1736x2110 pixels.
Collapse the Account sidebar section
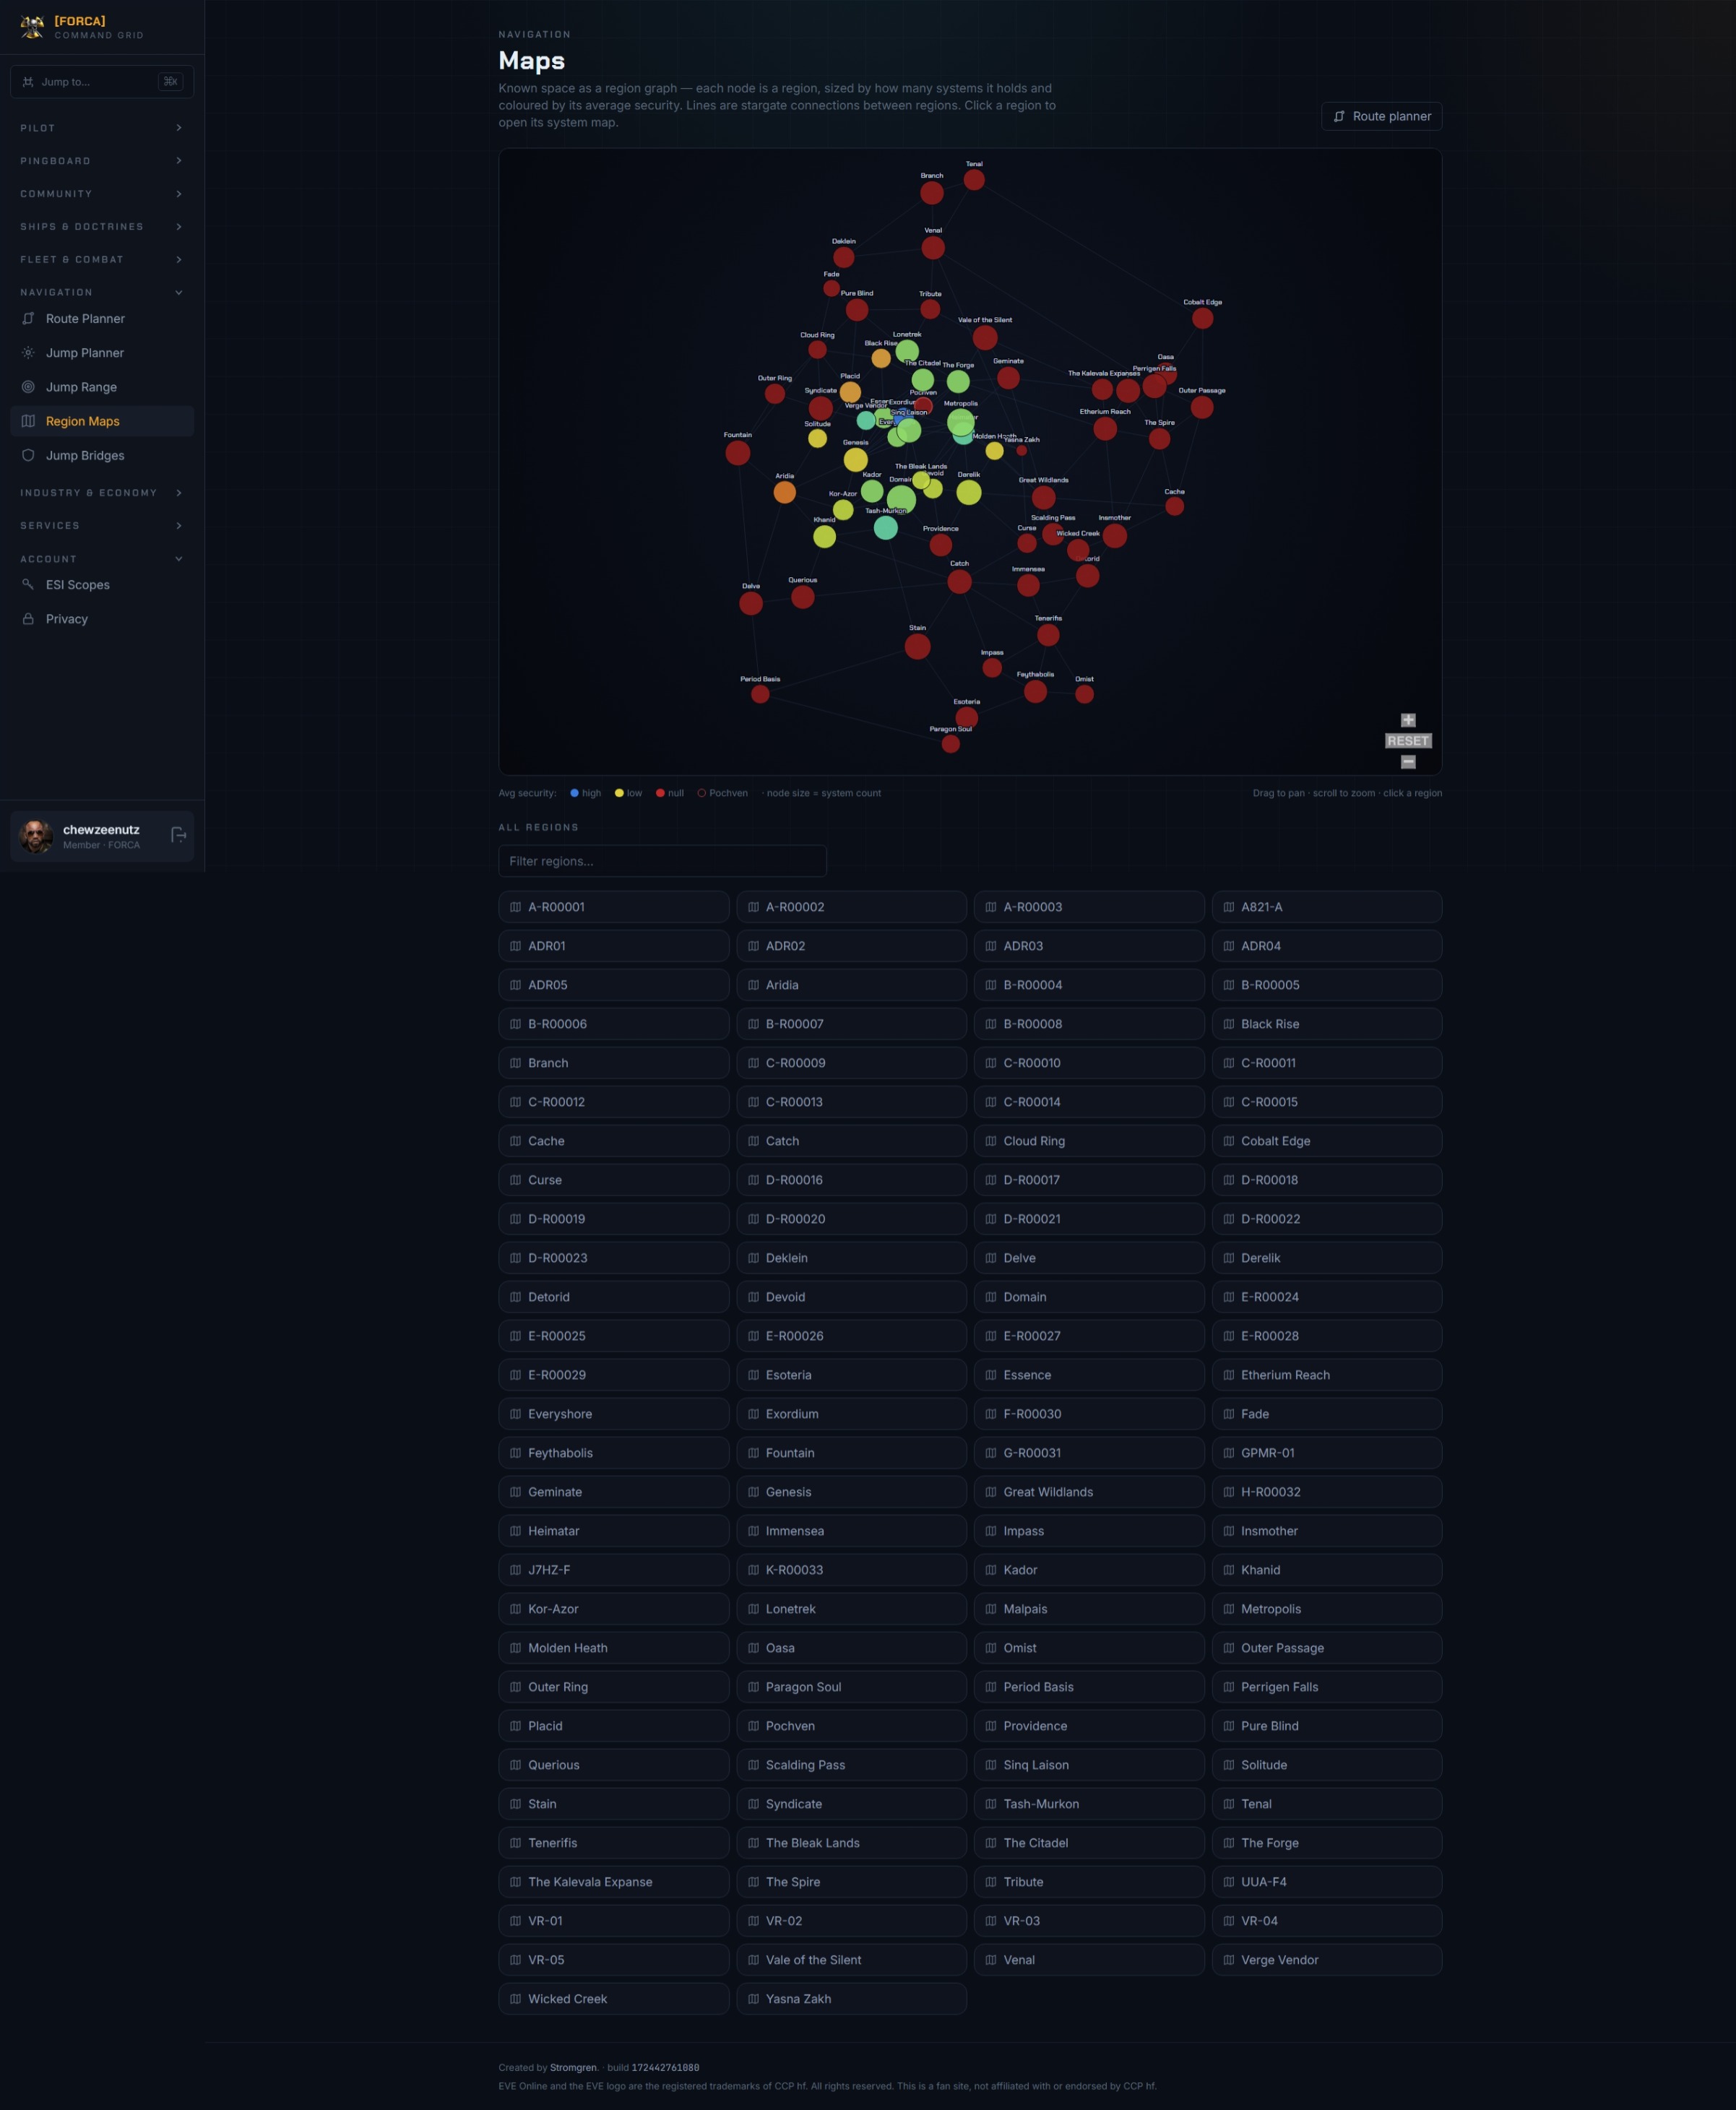click(102, 559)
